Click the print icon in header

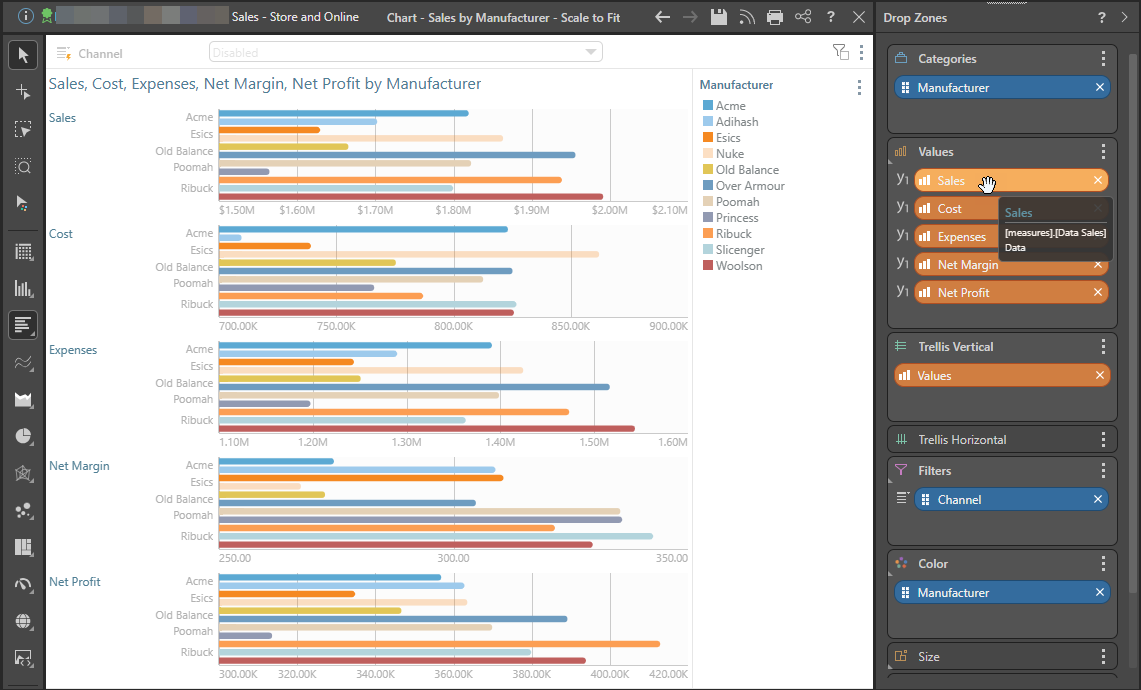(x=775, y=17)
